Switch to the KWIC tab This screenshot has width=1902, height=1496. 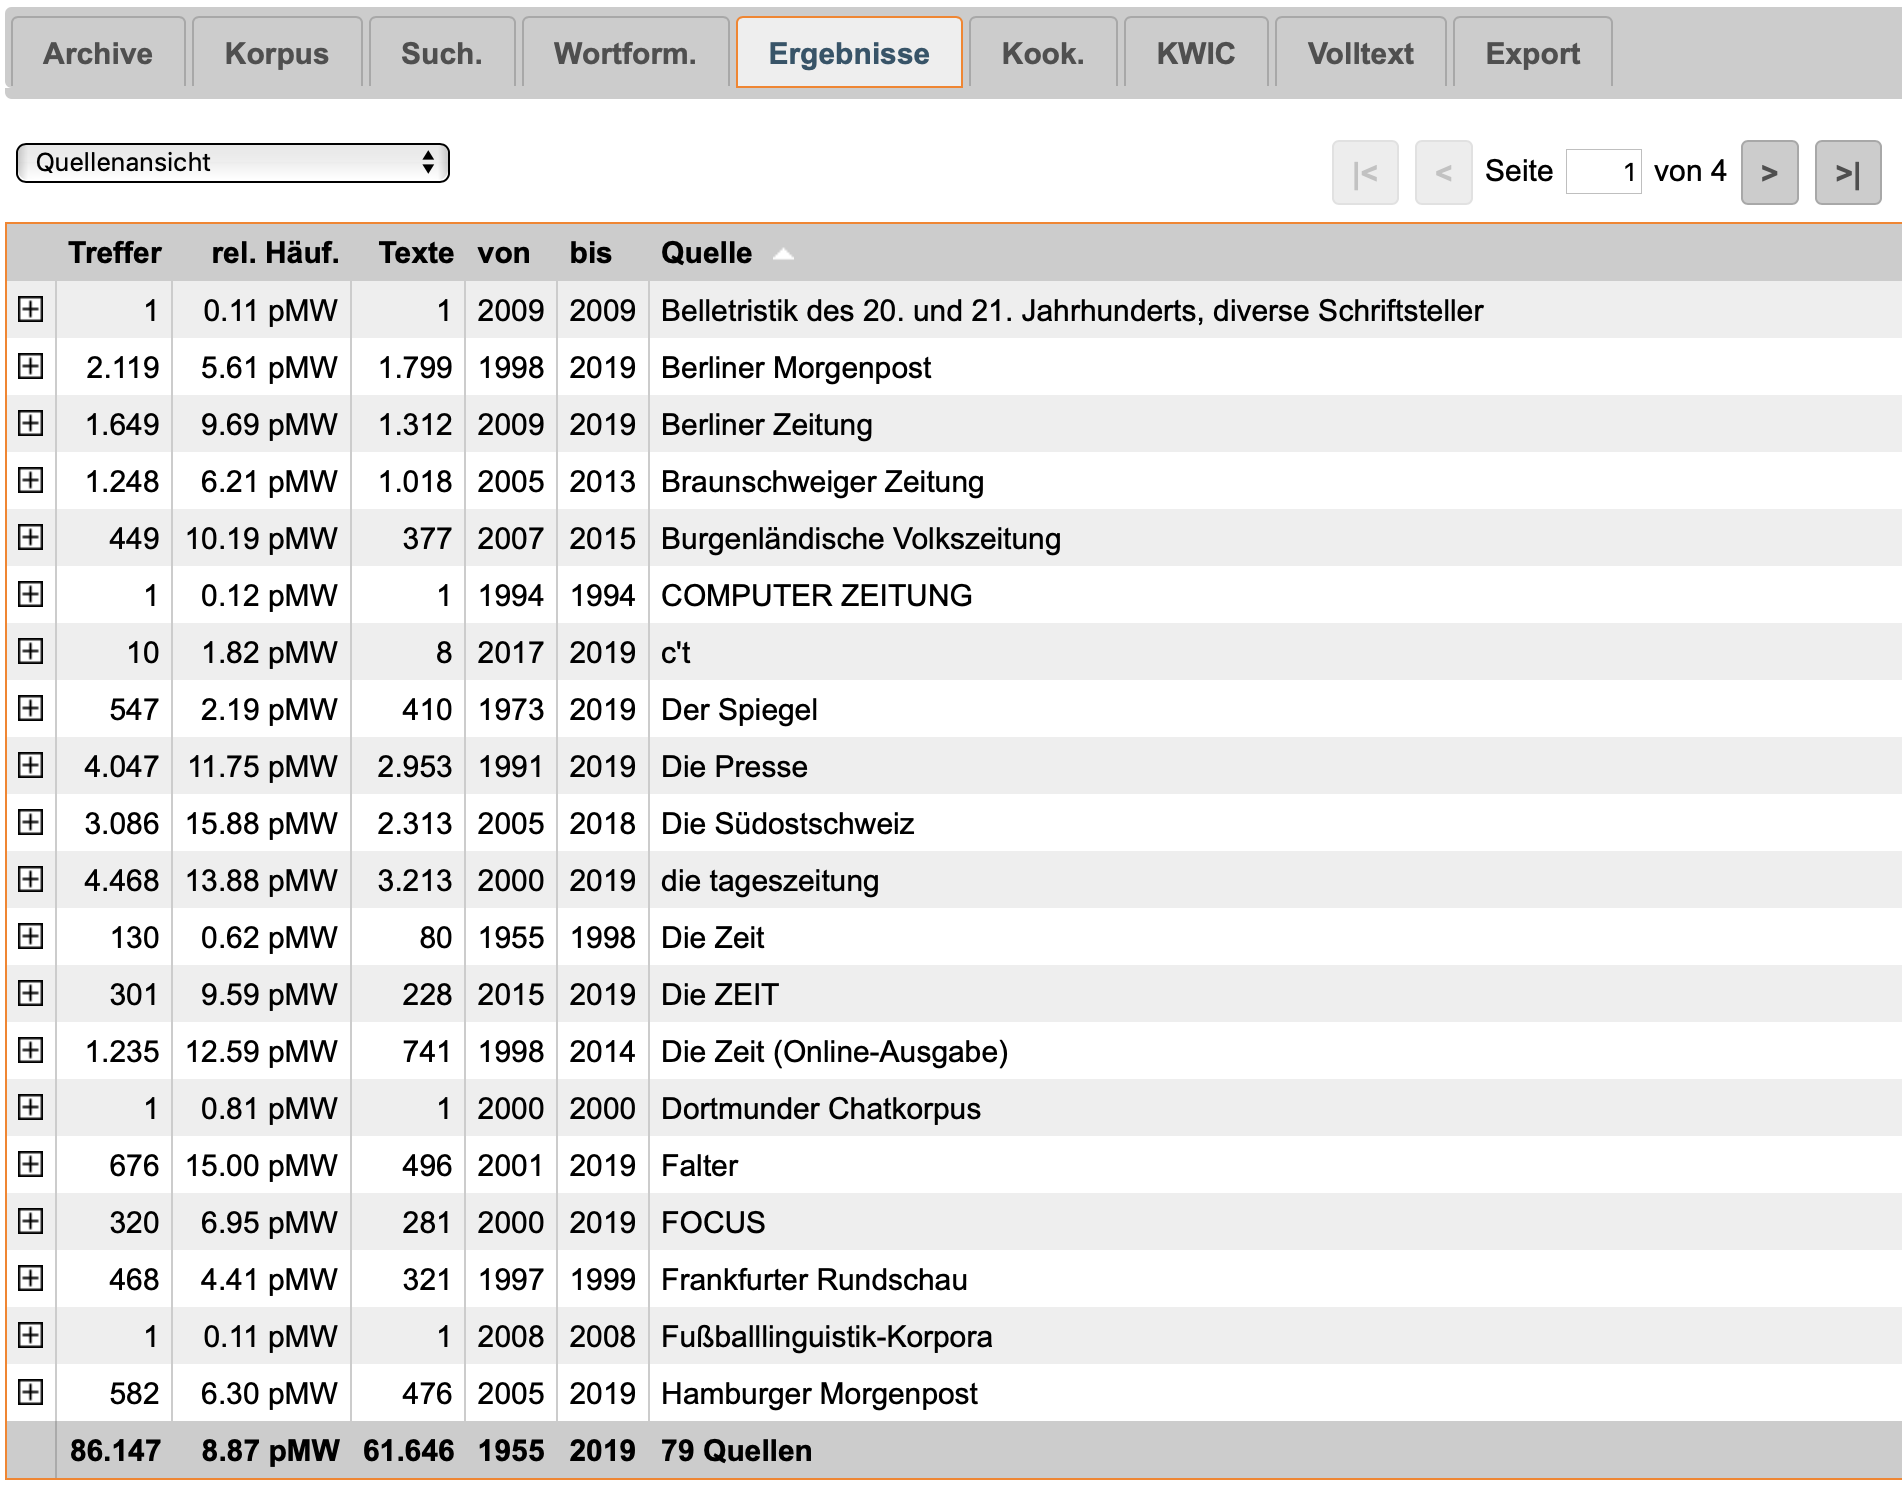1196,53
